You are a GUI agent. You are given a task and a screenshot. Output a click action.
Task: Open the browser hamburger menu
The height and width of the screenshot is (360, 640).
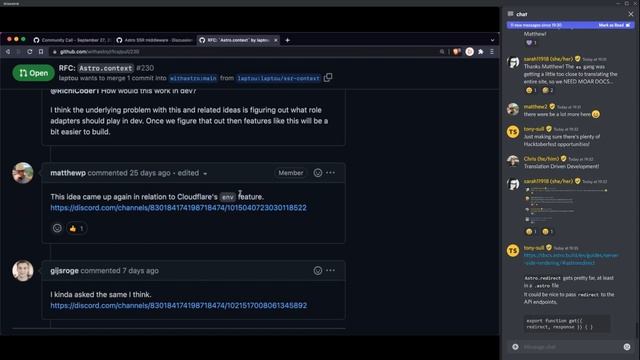click(492, 52)
